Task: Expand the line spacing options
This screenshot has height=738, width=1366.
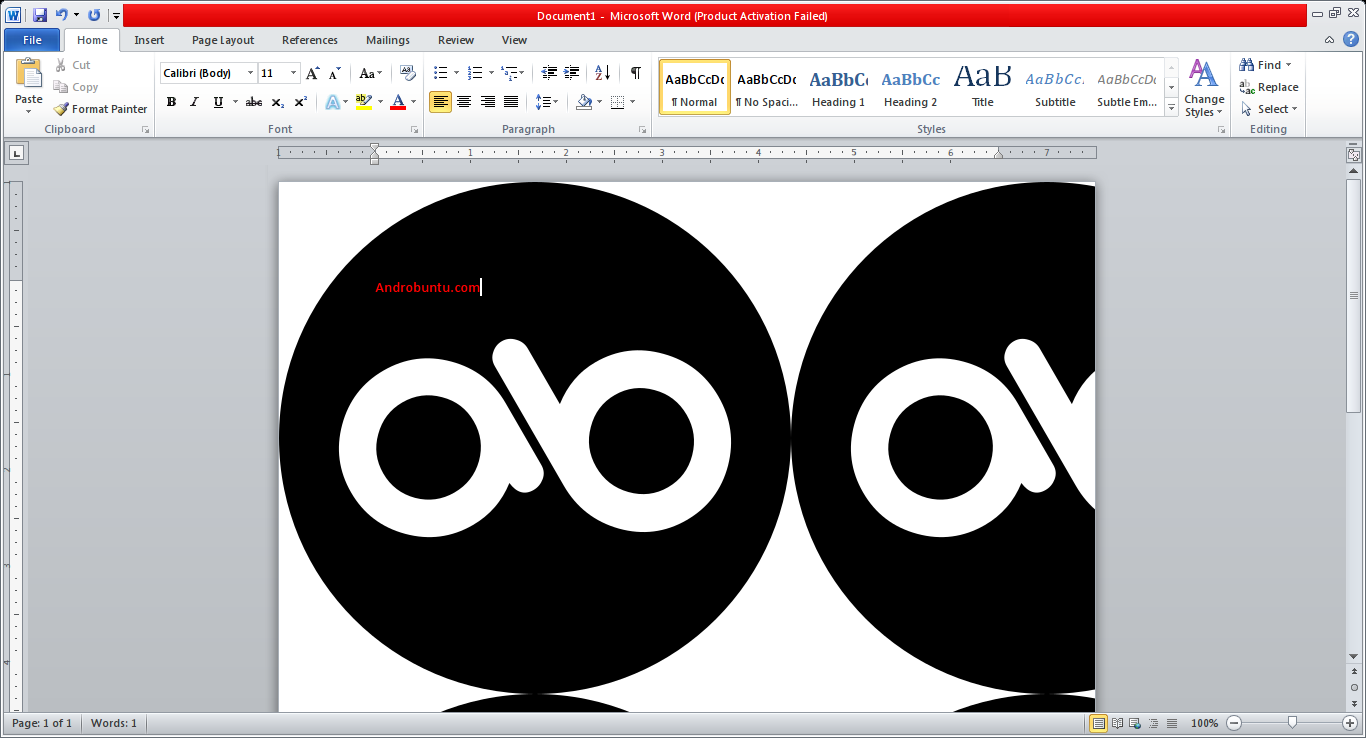Action: (555, 101)
